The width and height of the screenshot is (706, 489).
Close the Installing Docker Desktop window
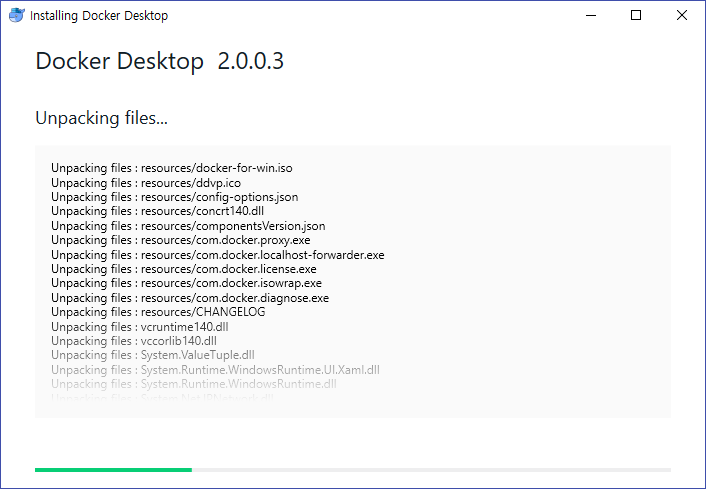[682, 15]
